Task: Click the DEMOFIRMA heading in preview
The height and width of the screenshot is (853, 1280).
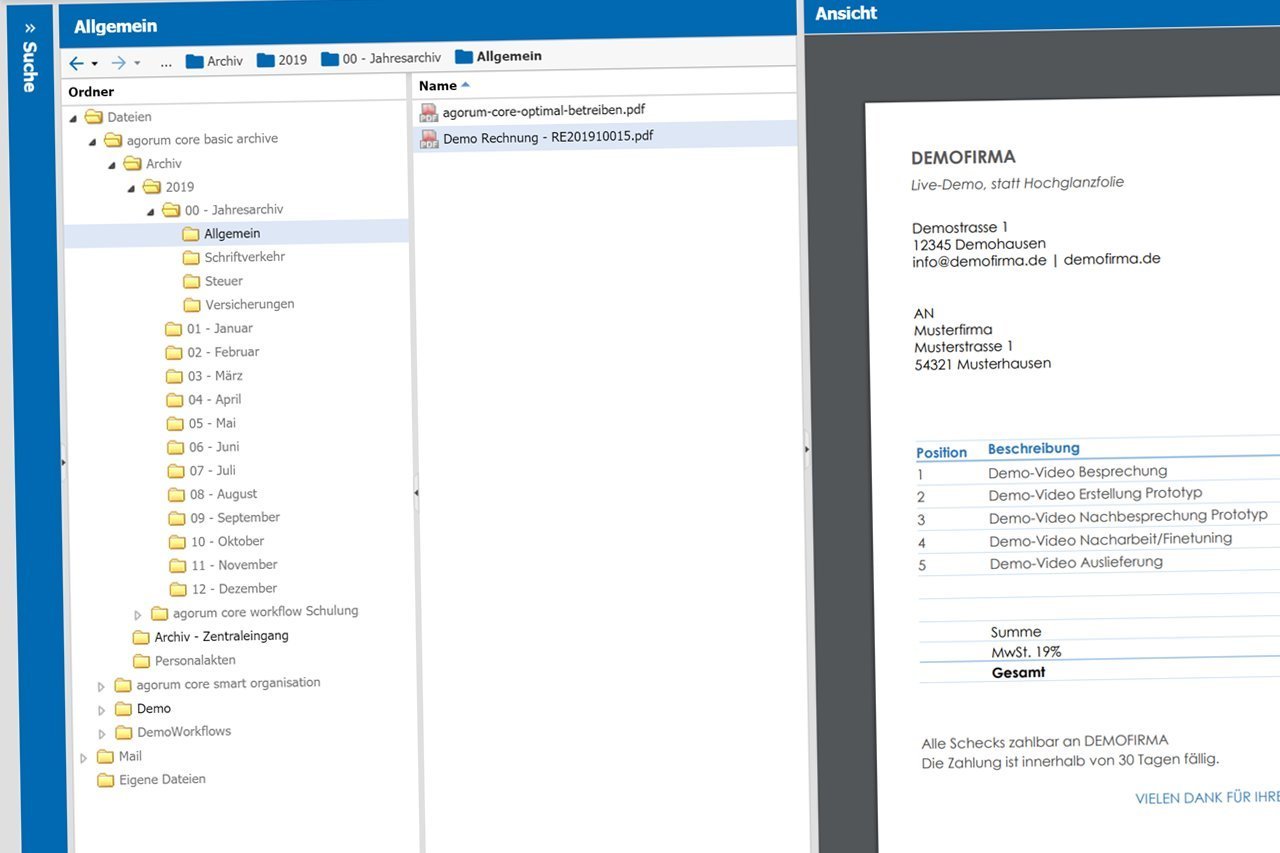Action: click(x=963, y=157)
